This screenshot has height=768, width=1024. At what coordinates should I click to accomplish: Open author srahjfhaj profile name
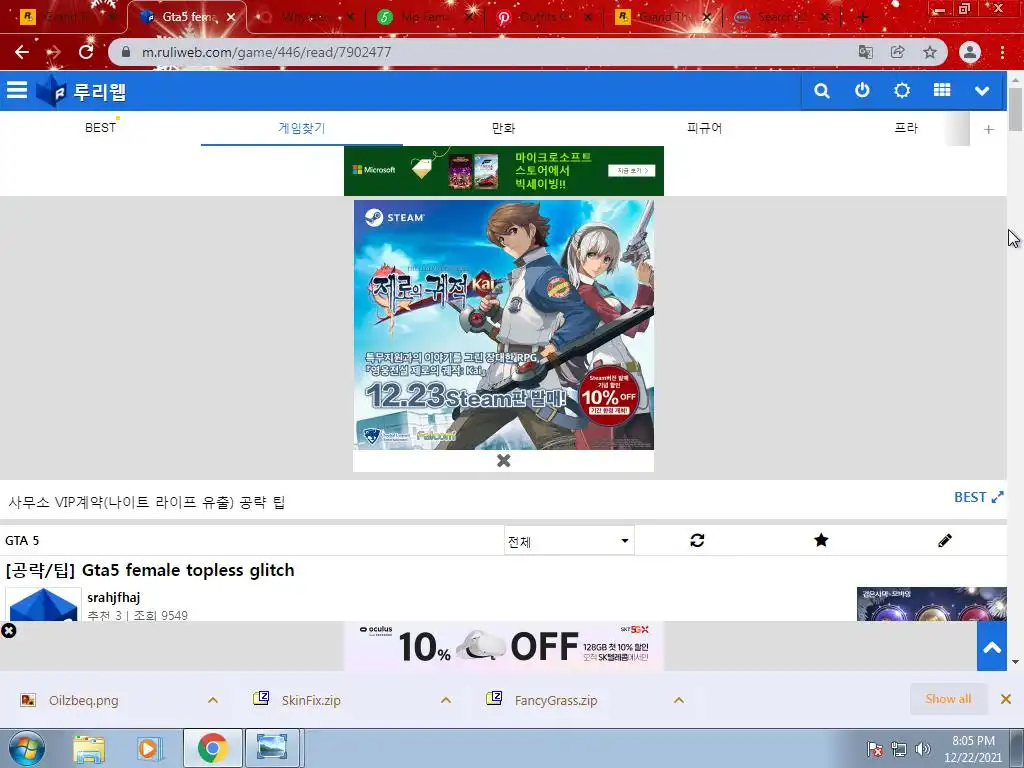click(x=114, y=597)
